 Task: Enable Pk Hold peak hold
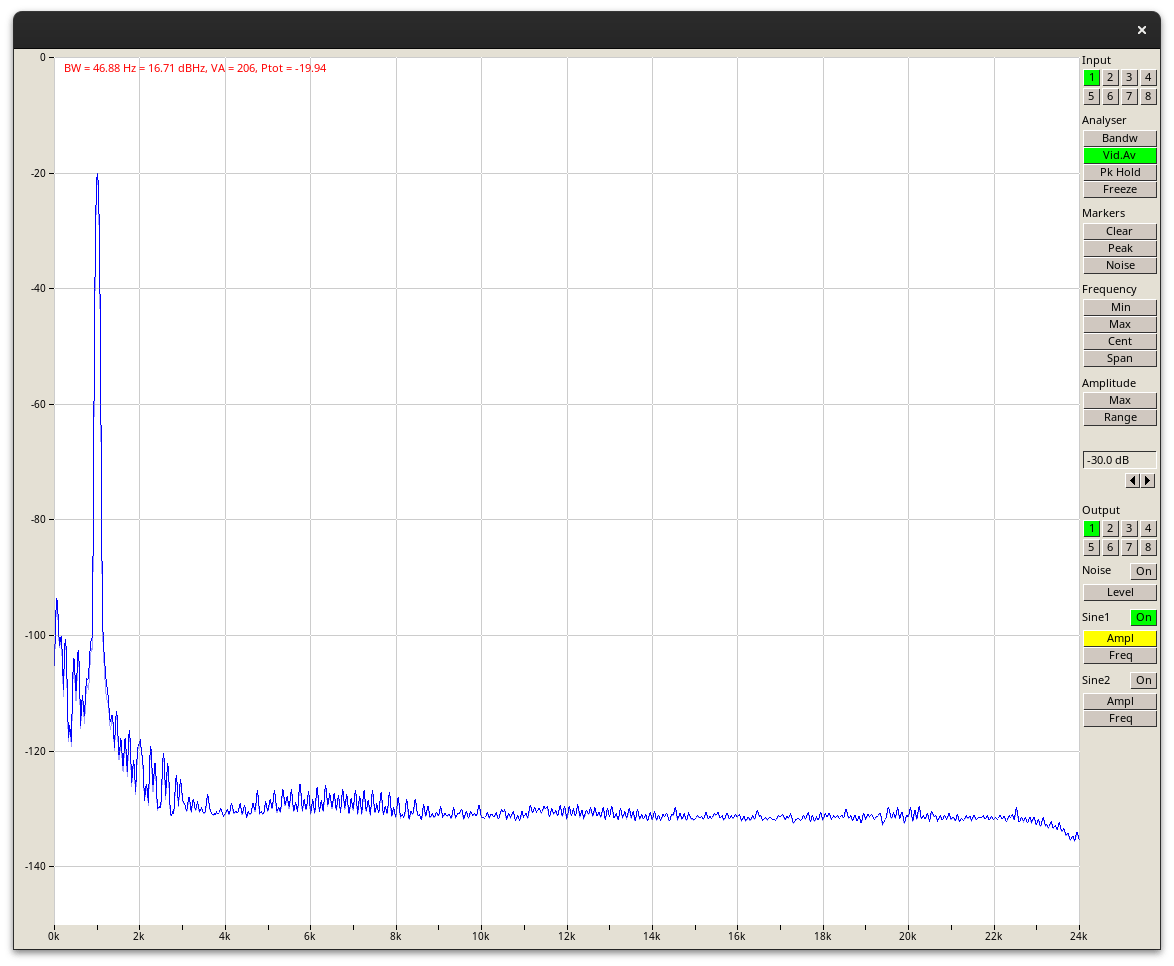pyautogui.click(x=1120, y=172)
